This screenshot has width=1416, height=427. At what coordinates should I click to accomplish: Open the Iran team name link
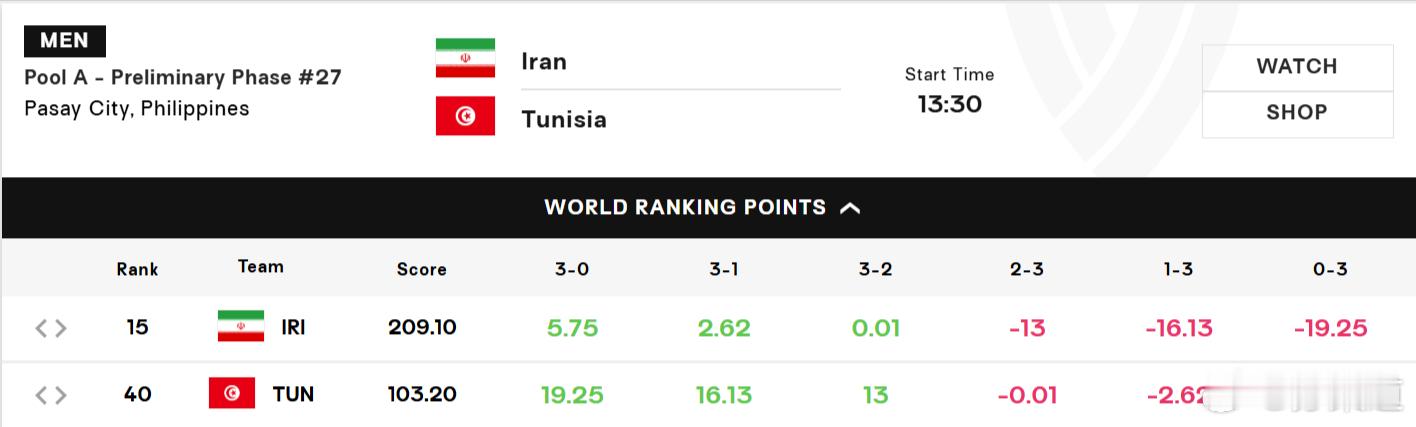[544, 61]
